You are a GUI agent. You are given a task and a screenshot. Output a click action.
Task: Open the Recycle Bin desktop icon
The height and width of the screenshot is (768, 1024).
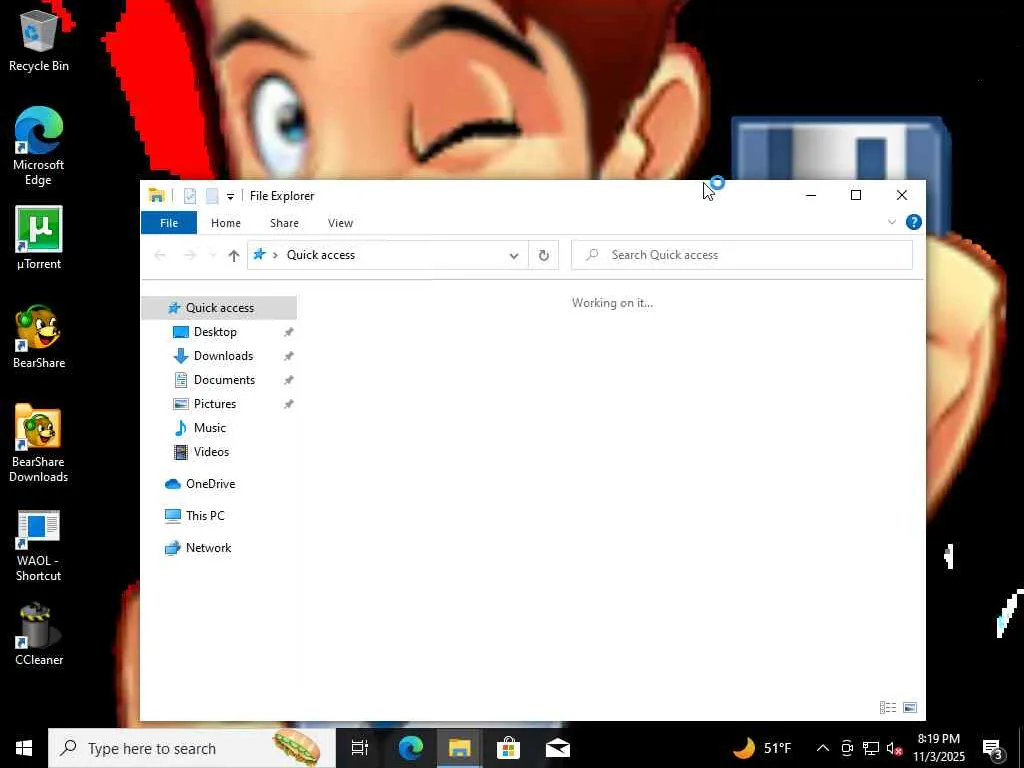[x=39, y=39]
